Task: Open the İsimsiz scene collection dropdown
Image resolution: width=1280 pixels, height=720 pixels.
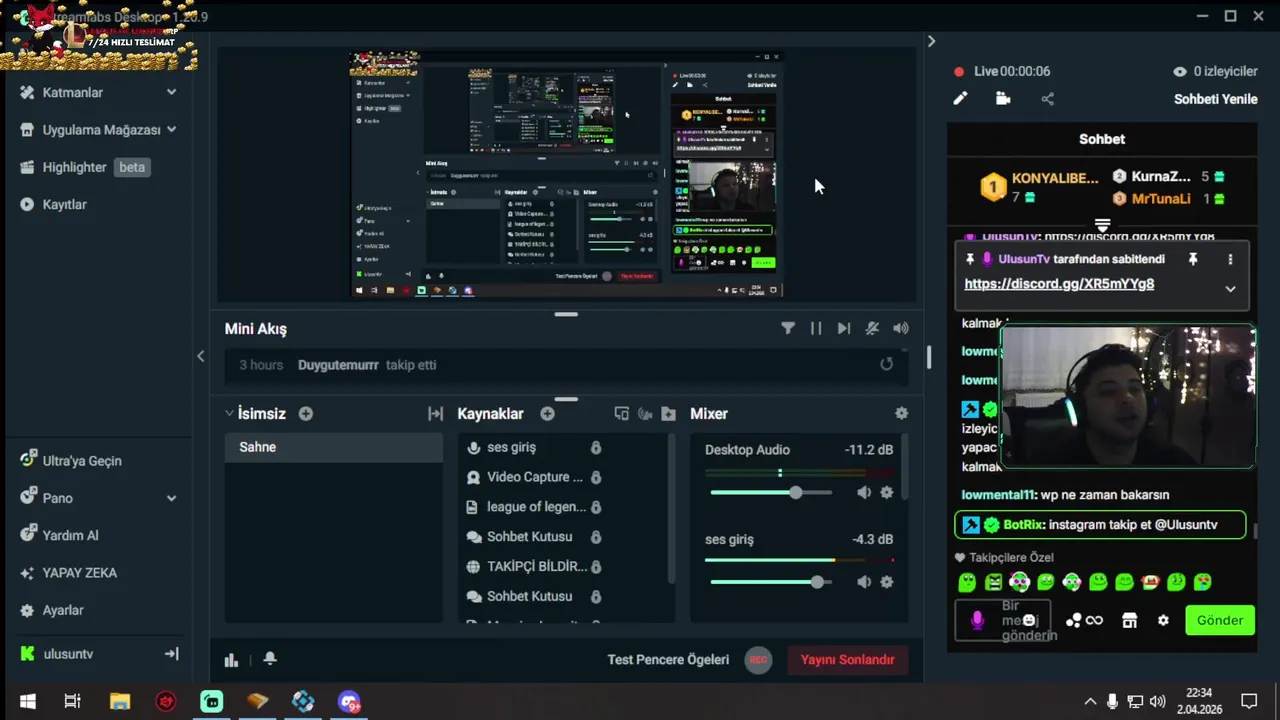Action: coord(256,413)
